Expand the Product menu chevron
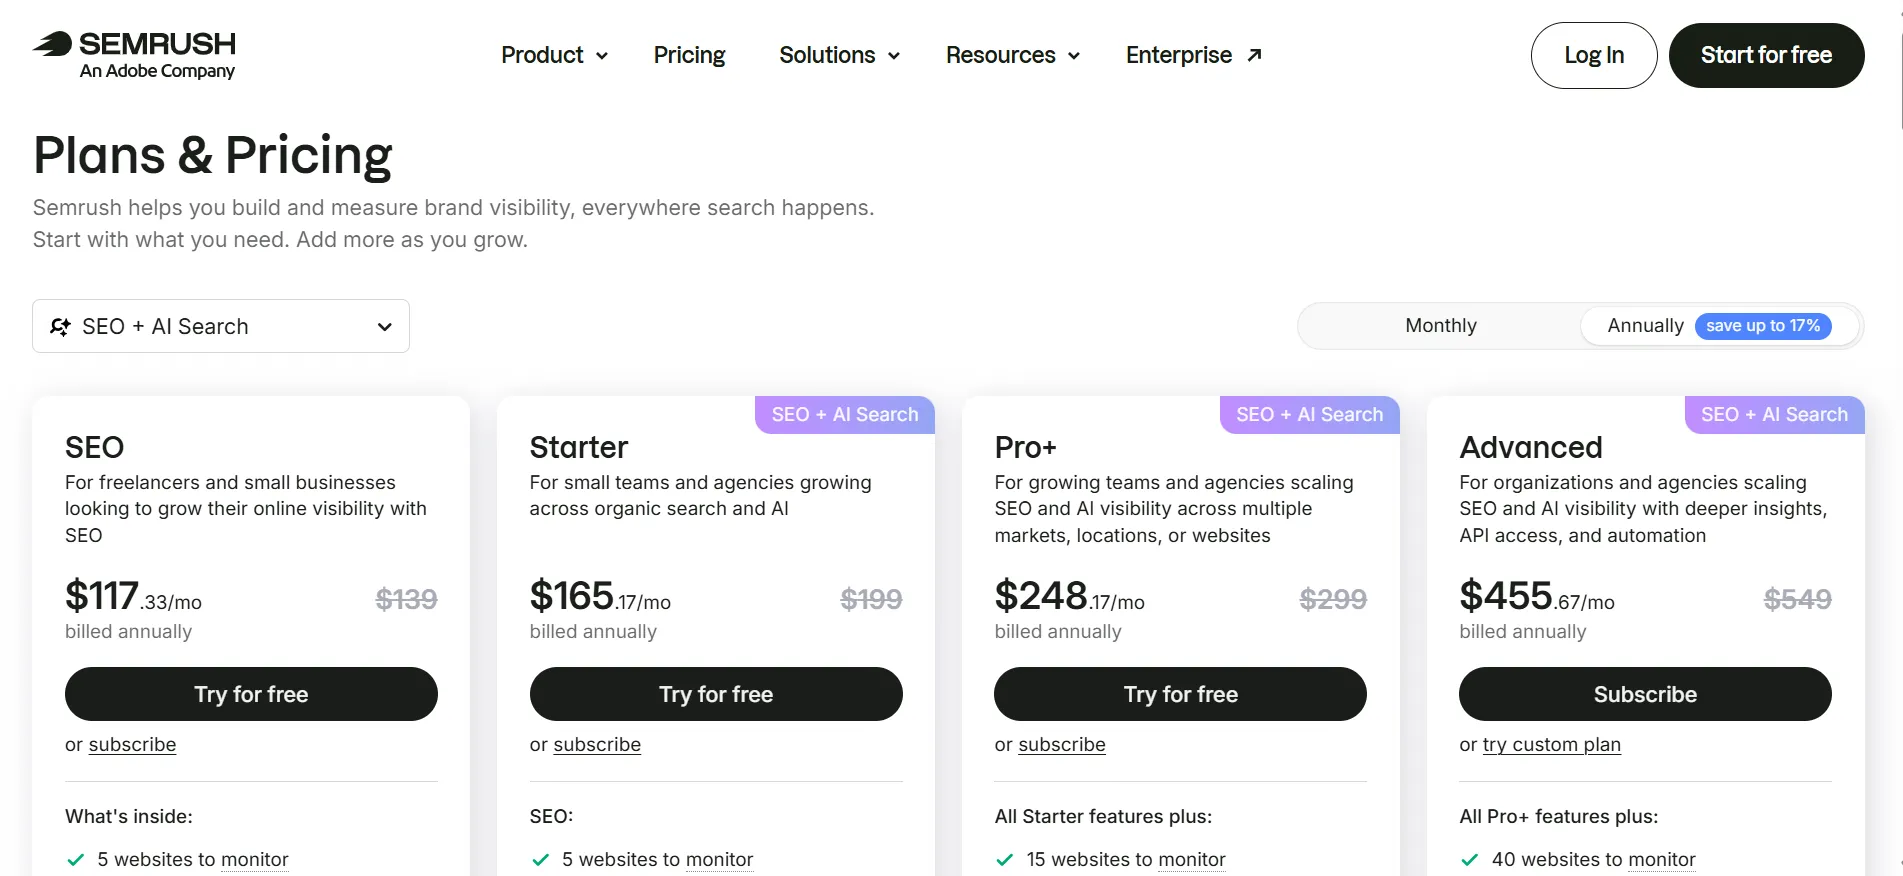Image resolution: width=1903 pixels, height=876 pixels. [602, 56]
